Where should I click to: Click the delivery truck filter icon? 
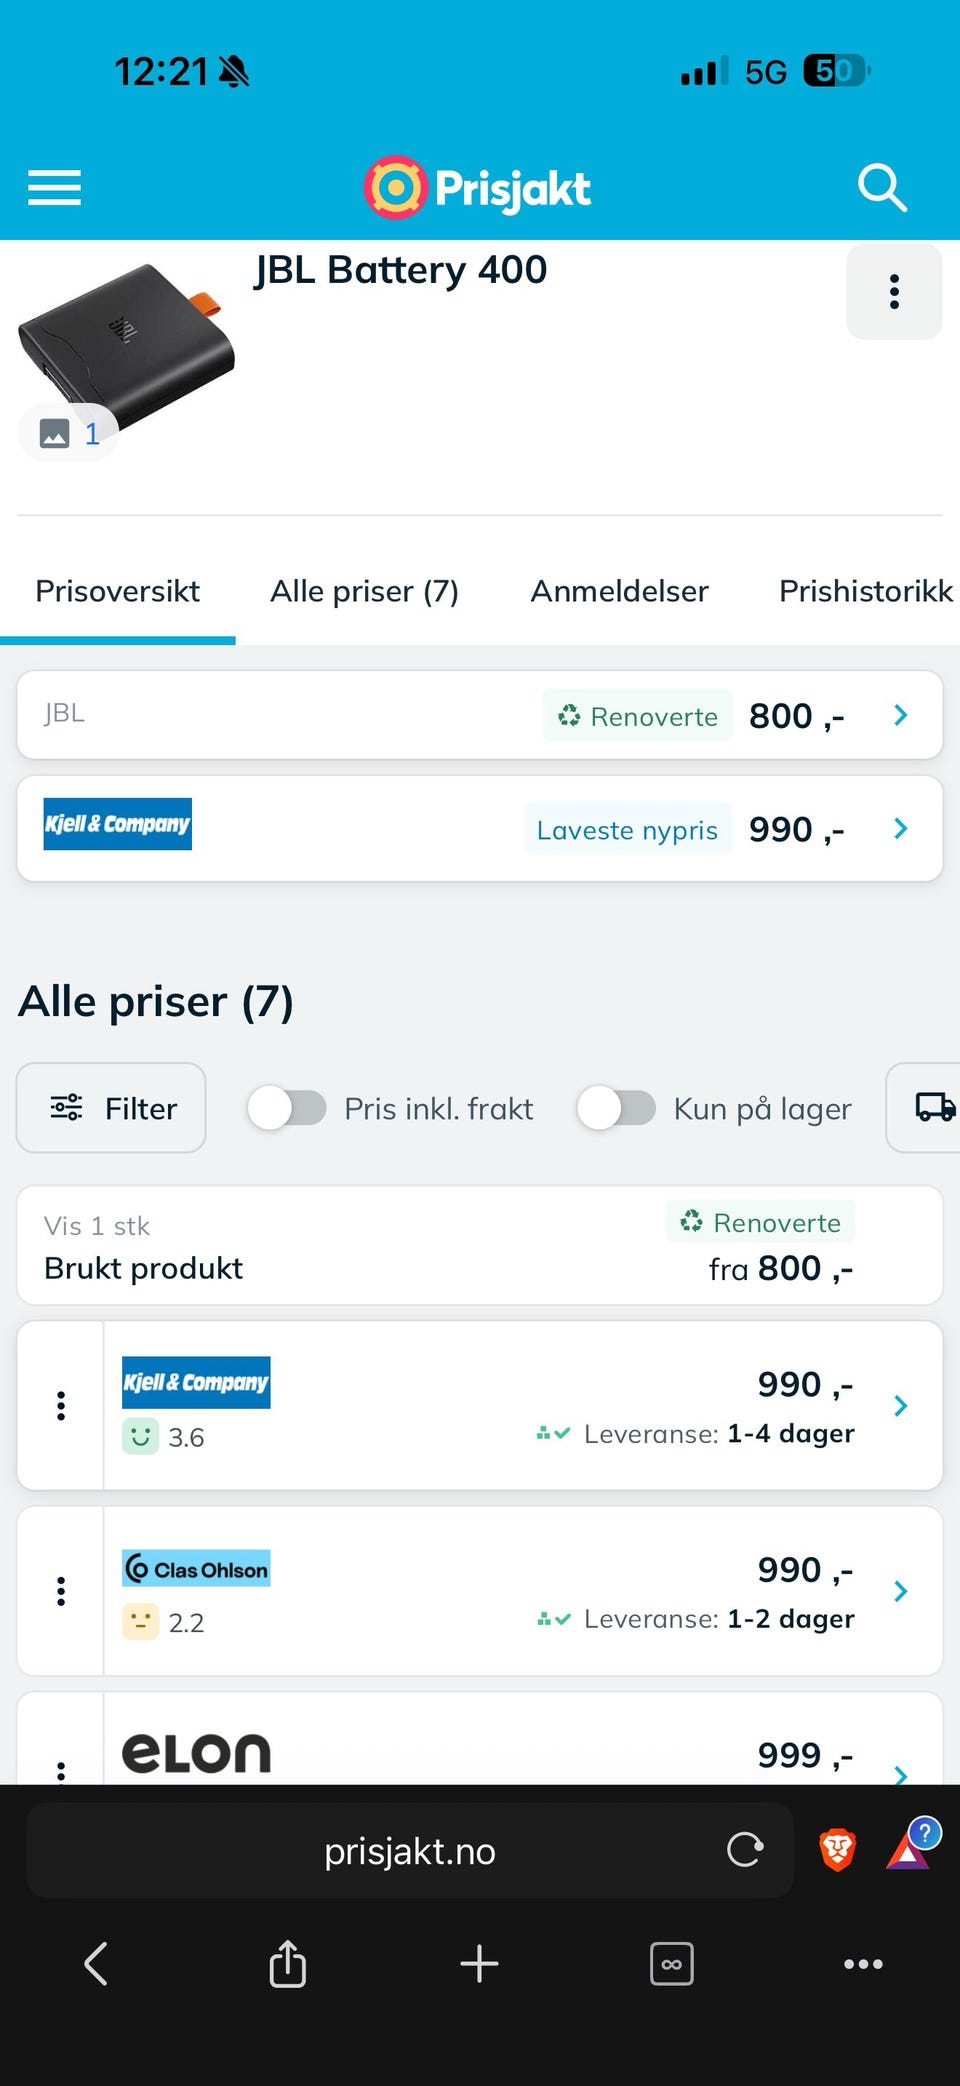coord(934,1108)
